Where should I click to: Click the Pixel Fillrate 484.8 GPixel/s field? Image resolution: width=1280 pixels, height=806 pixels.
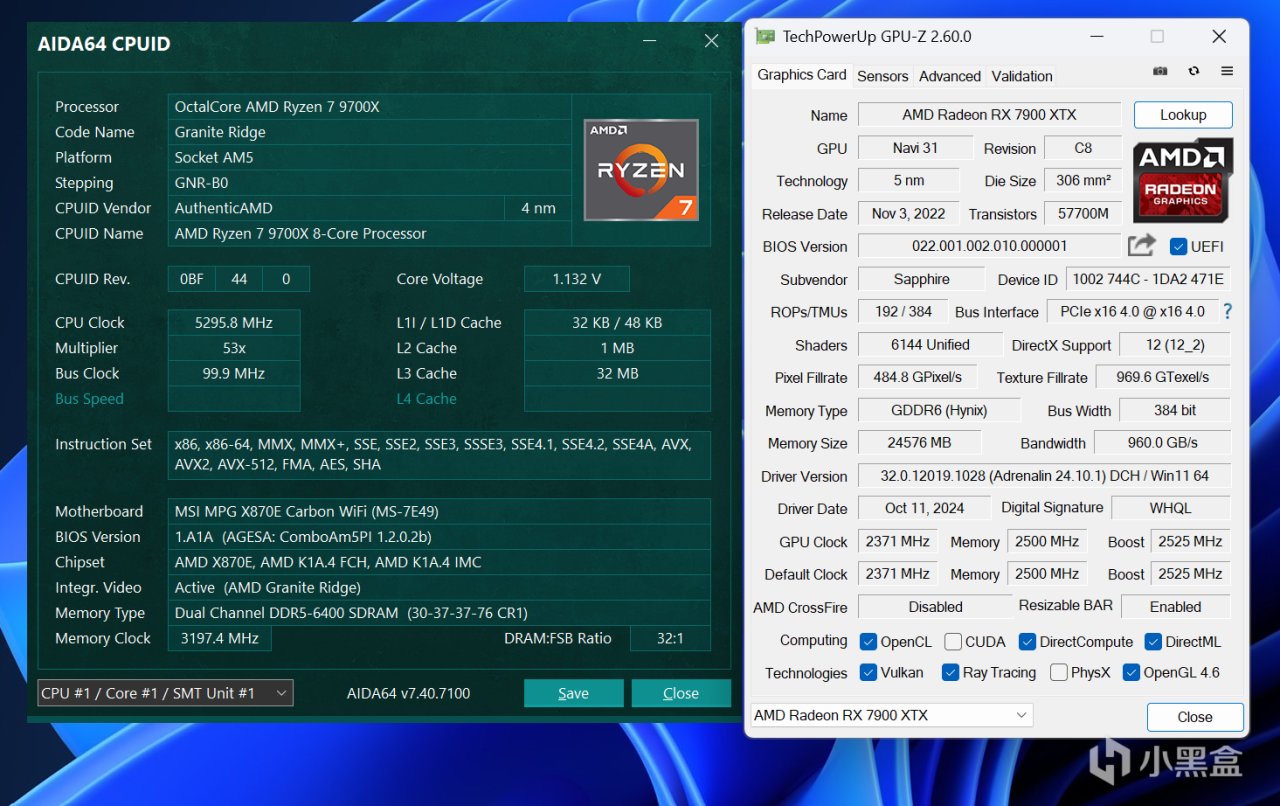(918, 378)
